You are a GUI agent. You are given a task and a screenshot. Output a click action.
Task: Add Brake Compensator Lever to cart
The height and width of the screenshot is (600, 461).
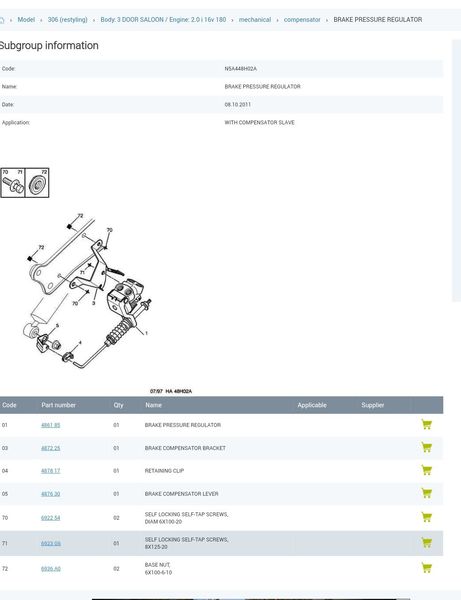click(426, 493)
